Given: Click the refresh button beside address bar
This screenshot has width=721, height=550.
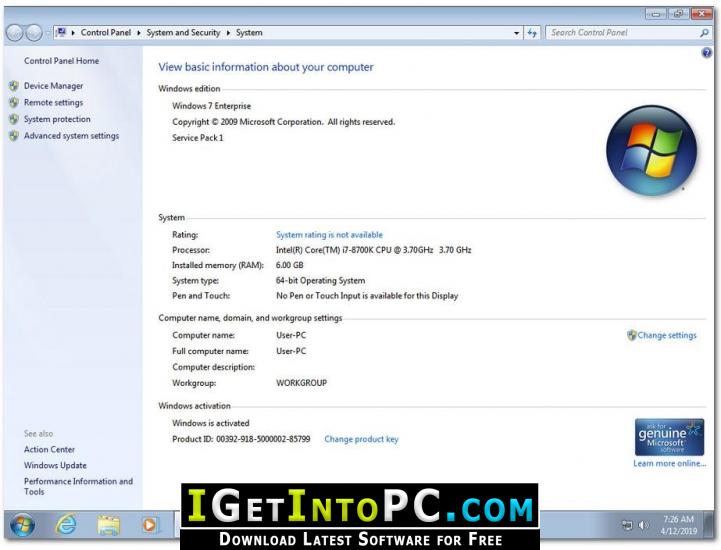Looking at the screenshot, I should (532, 33).
